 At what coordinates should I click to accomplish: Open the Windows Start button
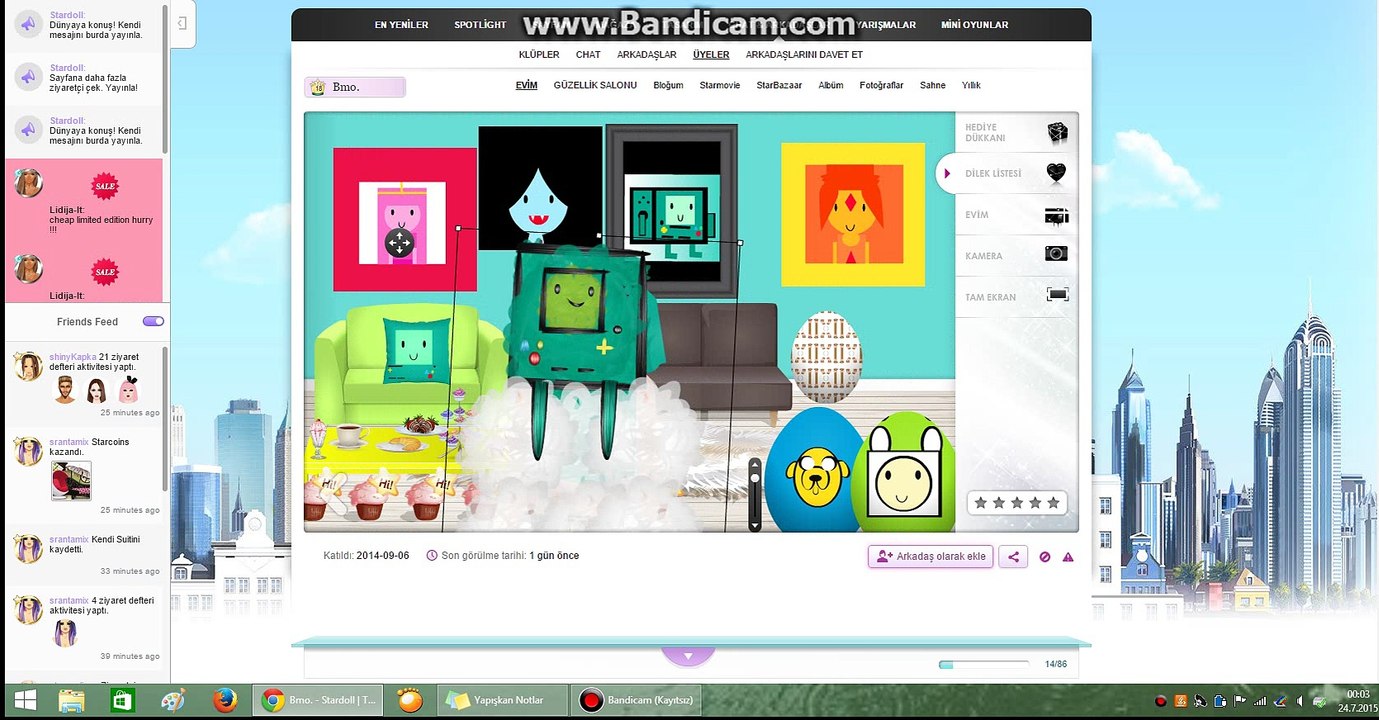(25, 700)
